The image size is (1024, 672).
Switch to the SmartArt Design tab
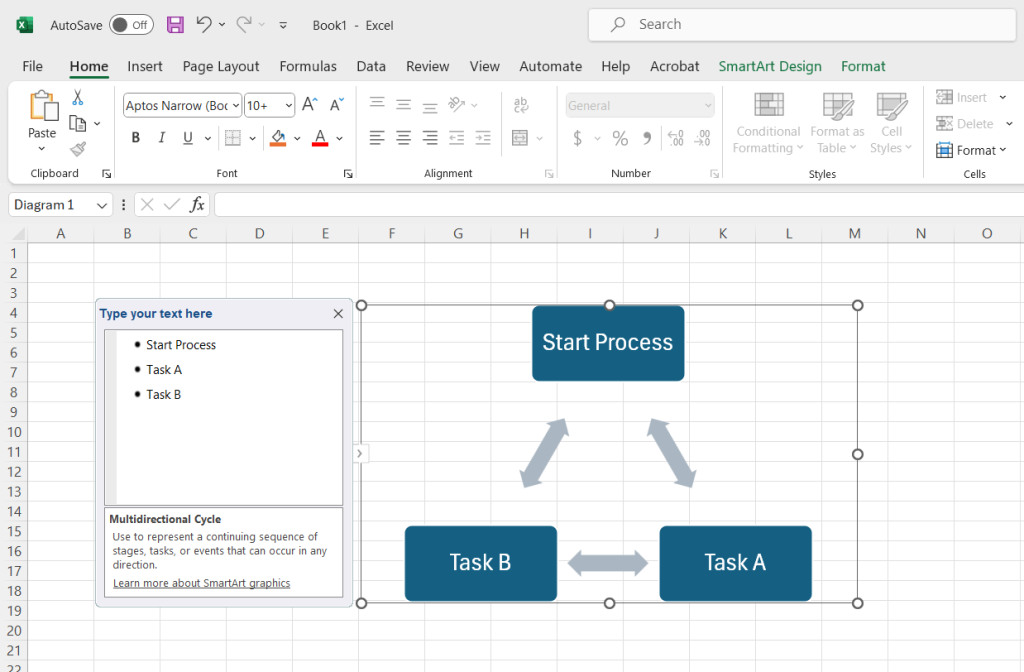770,66
